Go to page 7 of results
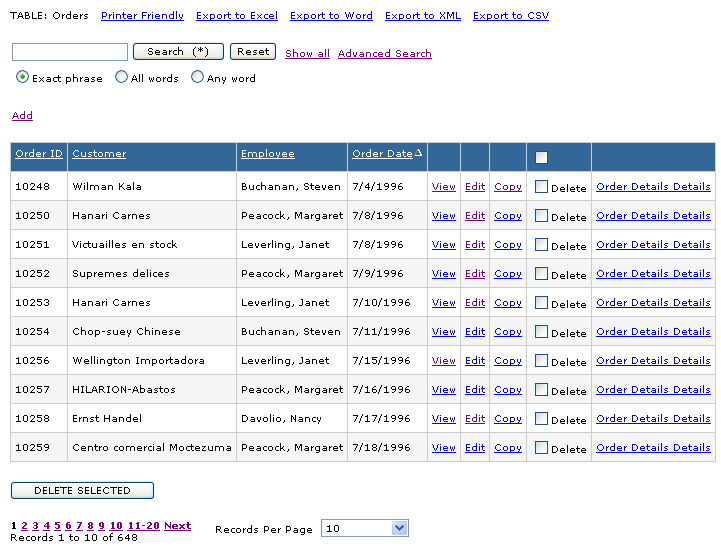Image resolution: width=721 pixels, height=556 pixels. [80, 526]
